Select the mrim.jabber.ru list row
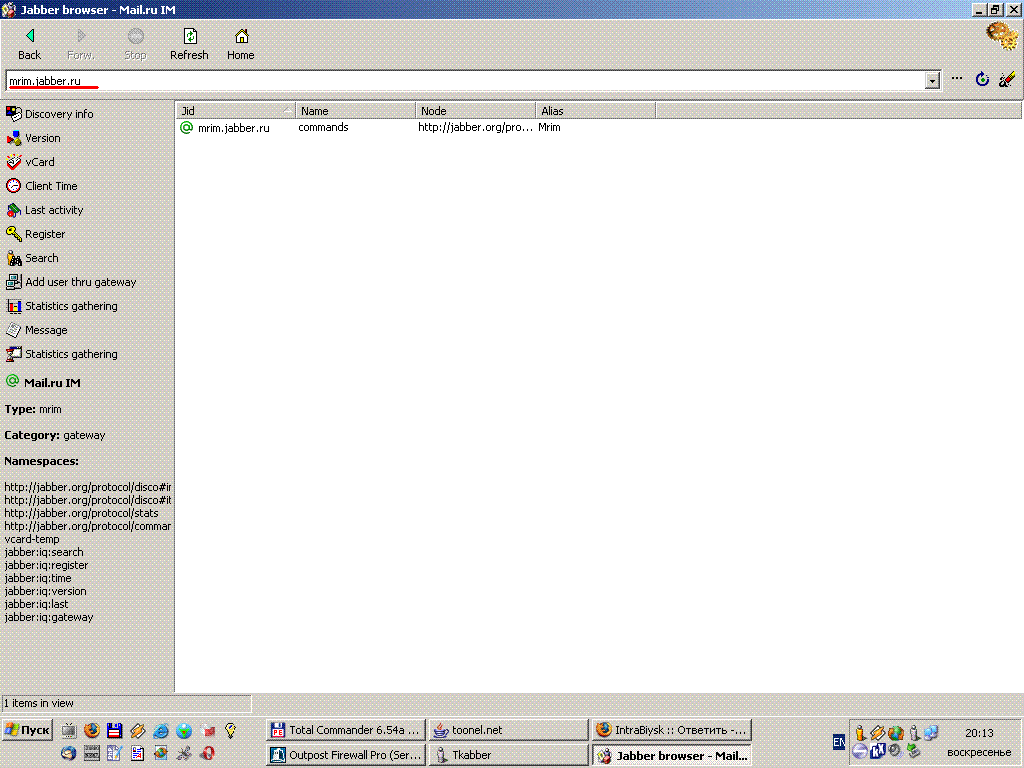 pos(233,128)
